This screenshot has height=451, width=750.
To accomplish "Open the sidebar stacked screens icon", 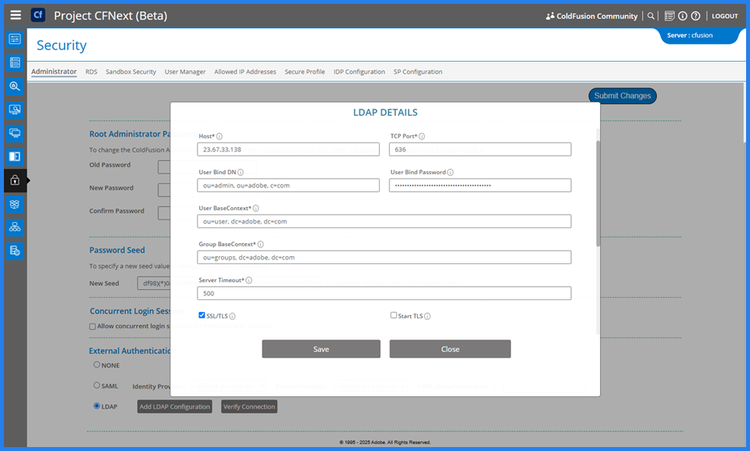I will click(15, 133).
